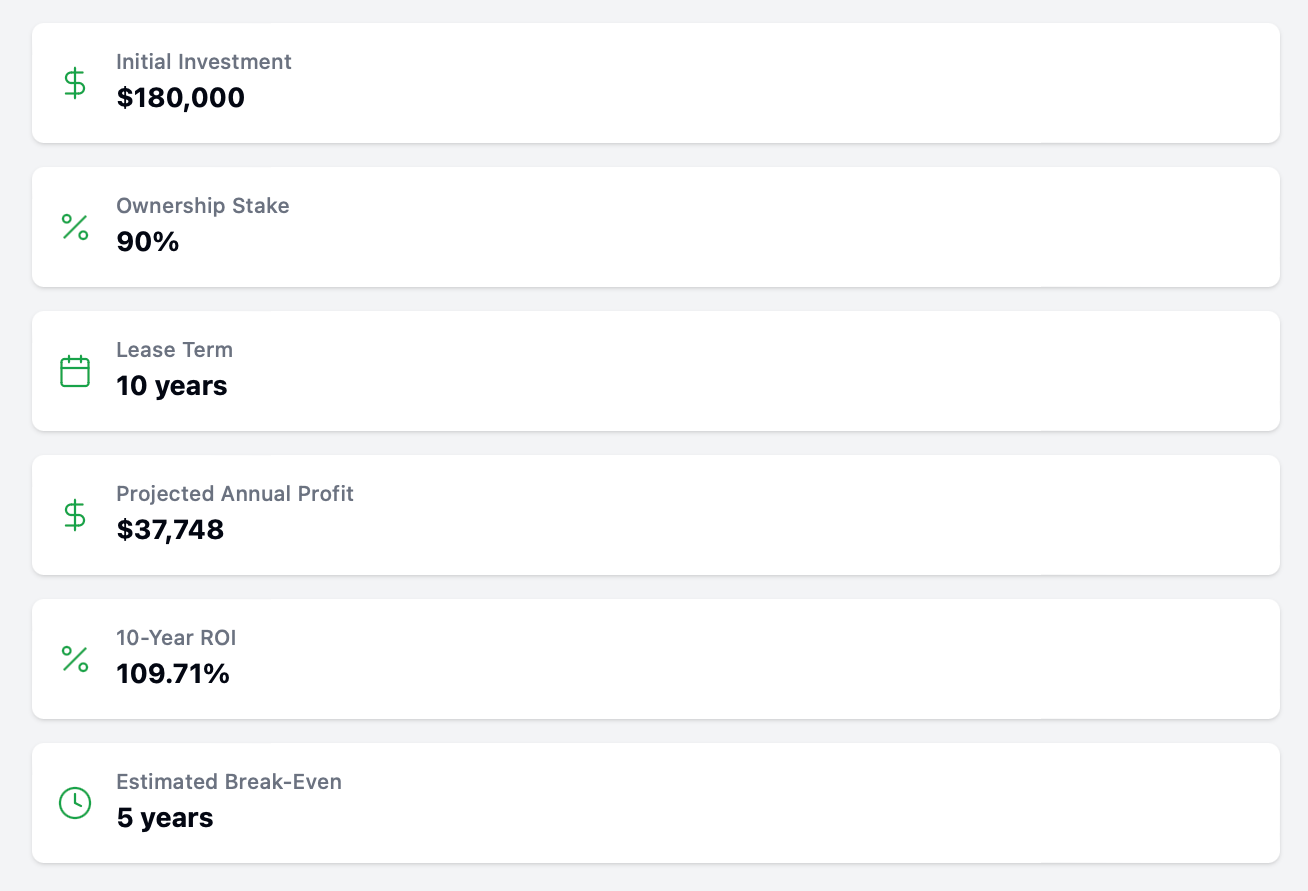
Task: Click the clock icon for Estimated Break-Even
Action: (75, 803)
